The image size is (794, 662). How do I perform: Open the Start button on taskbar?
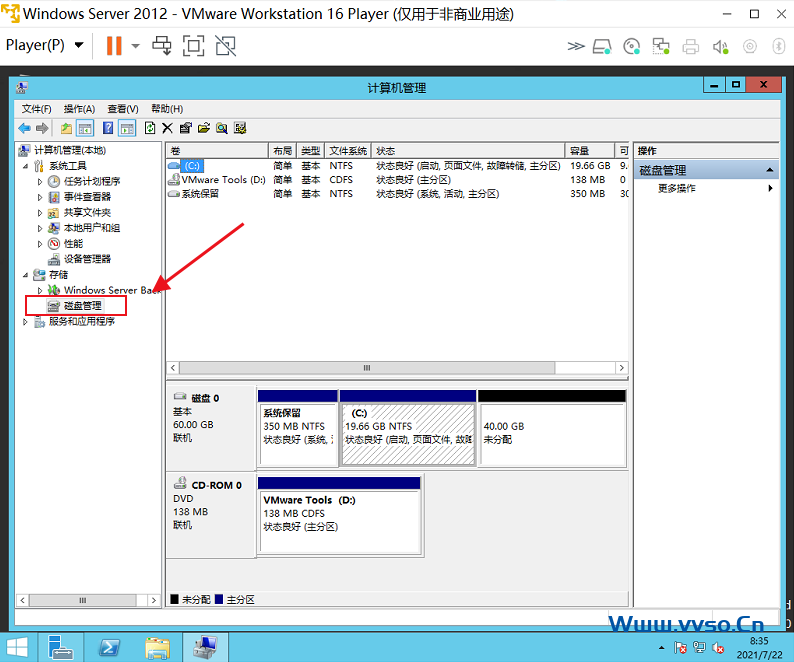click(17, 648)
